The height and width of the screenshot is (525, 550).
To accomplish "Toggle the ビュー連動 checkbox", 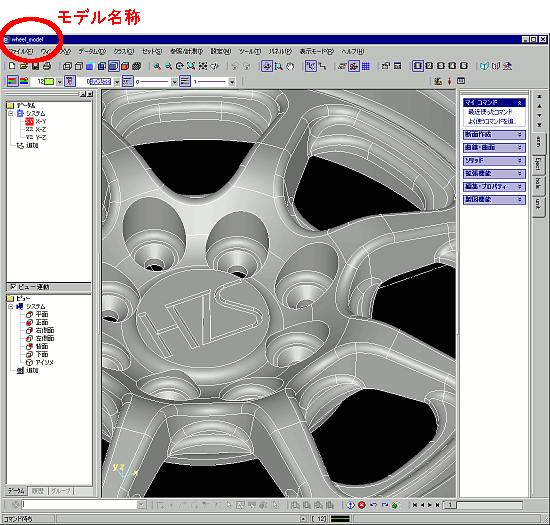I will [x=13, y=287].
